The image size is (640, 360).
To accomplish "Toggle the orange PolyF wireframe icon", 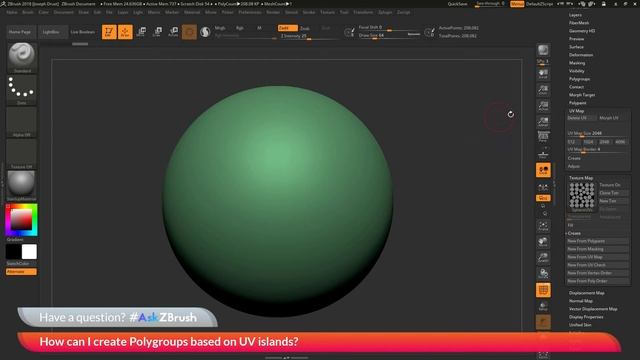I will pos(543,290).
